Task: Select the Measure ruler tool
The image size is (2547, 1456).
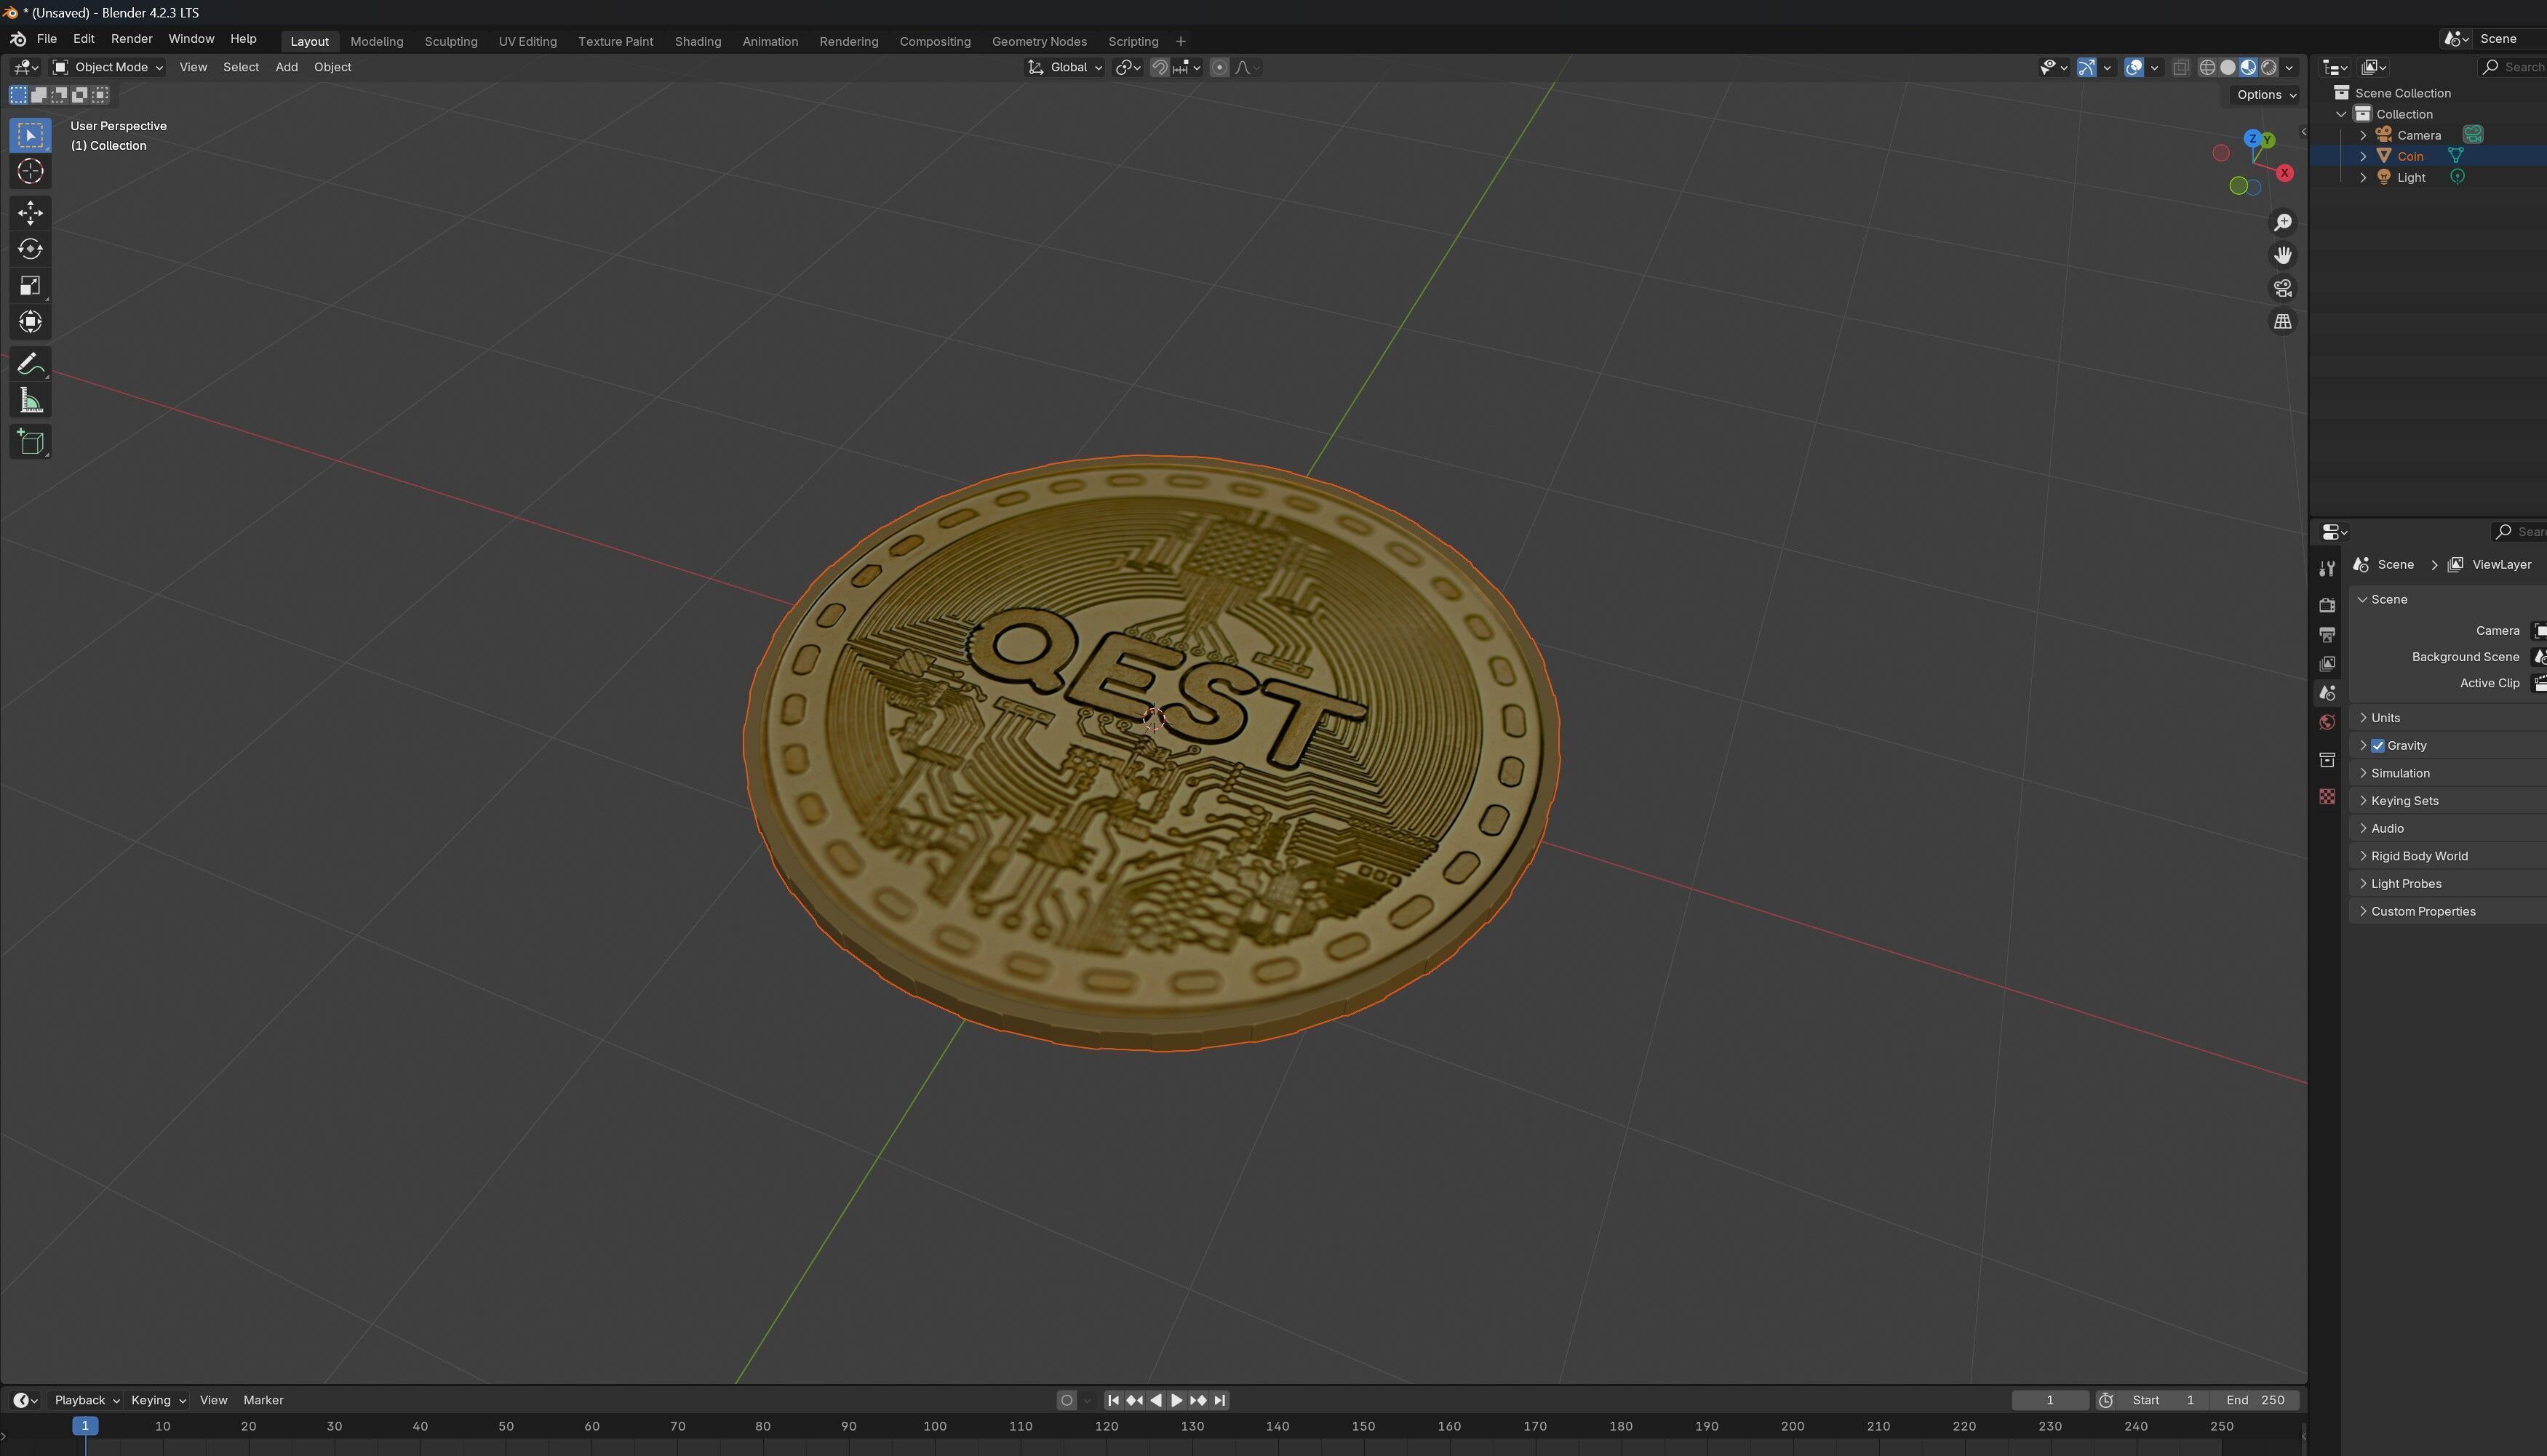Action: [30, 401]
